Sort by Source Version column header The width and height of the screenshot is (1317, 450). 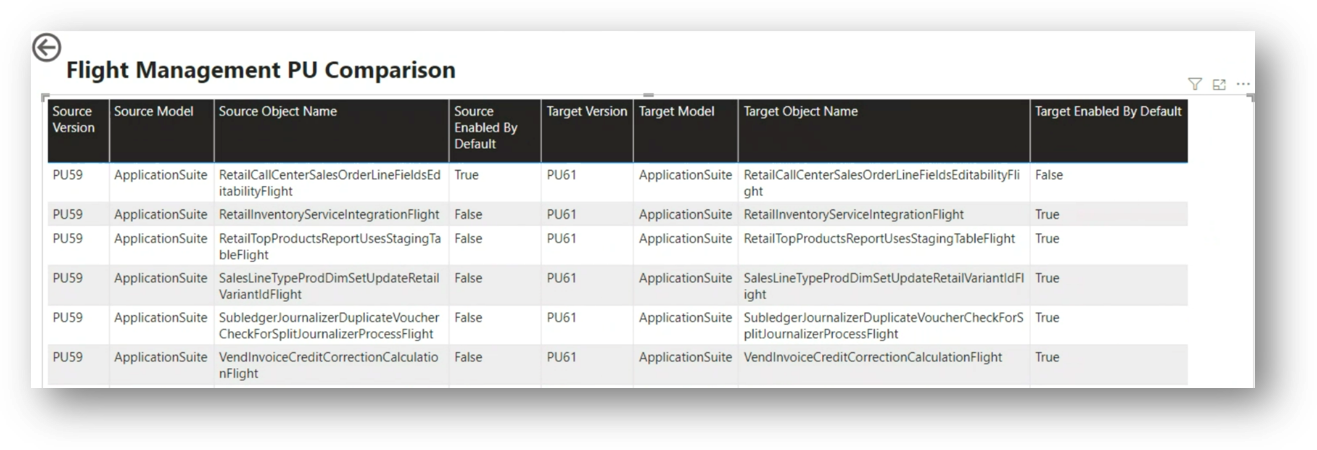pyautogui.click(x=73, y=120)
